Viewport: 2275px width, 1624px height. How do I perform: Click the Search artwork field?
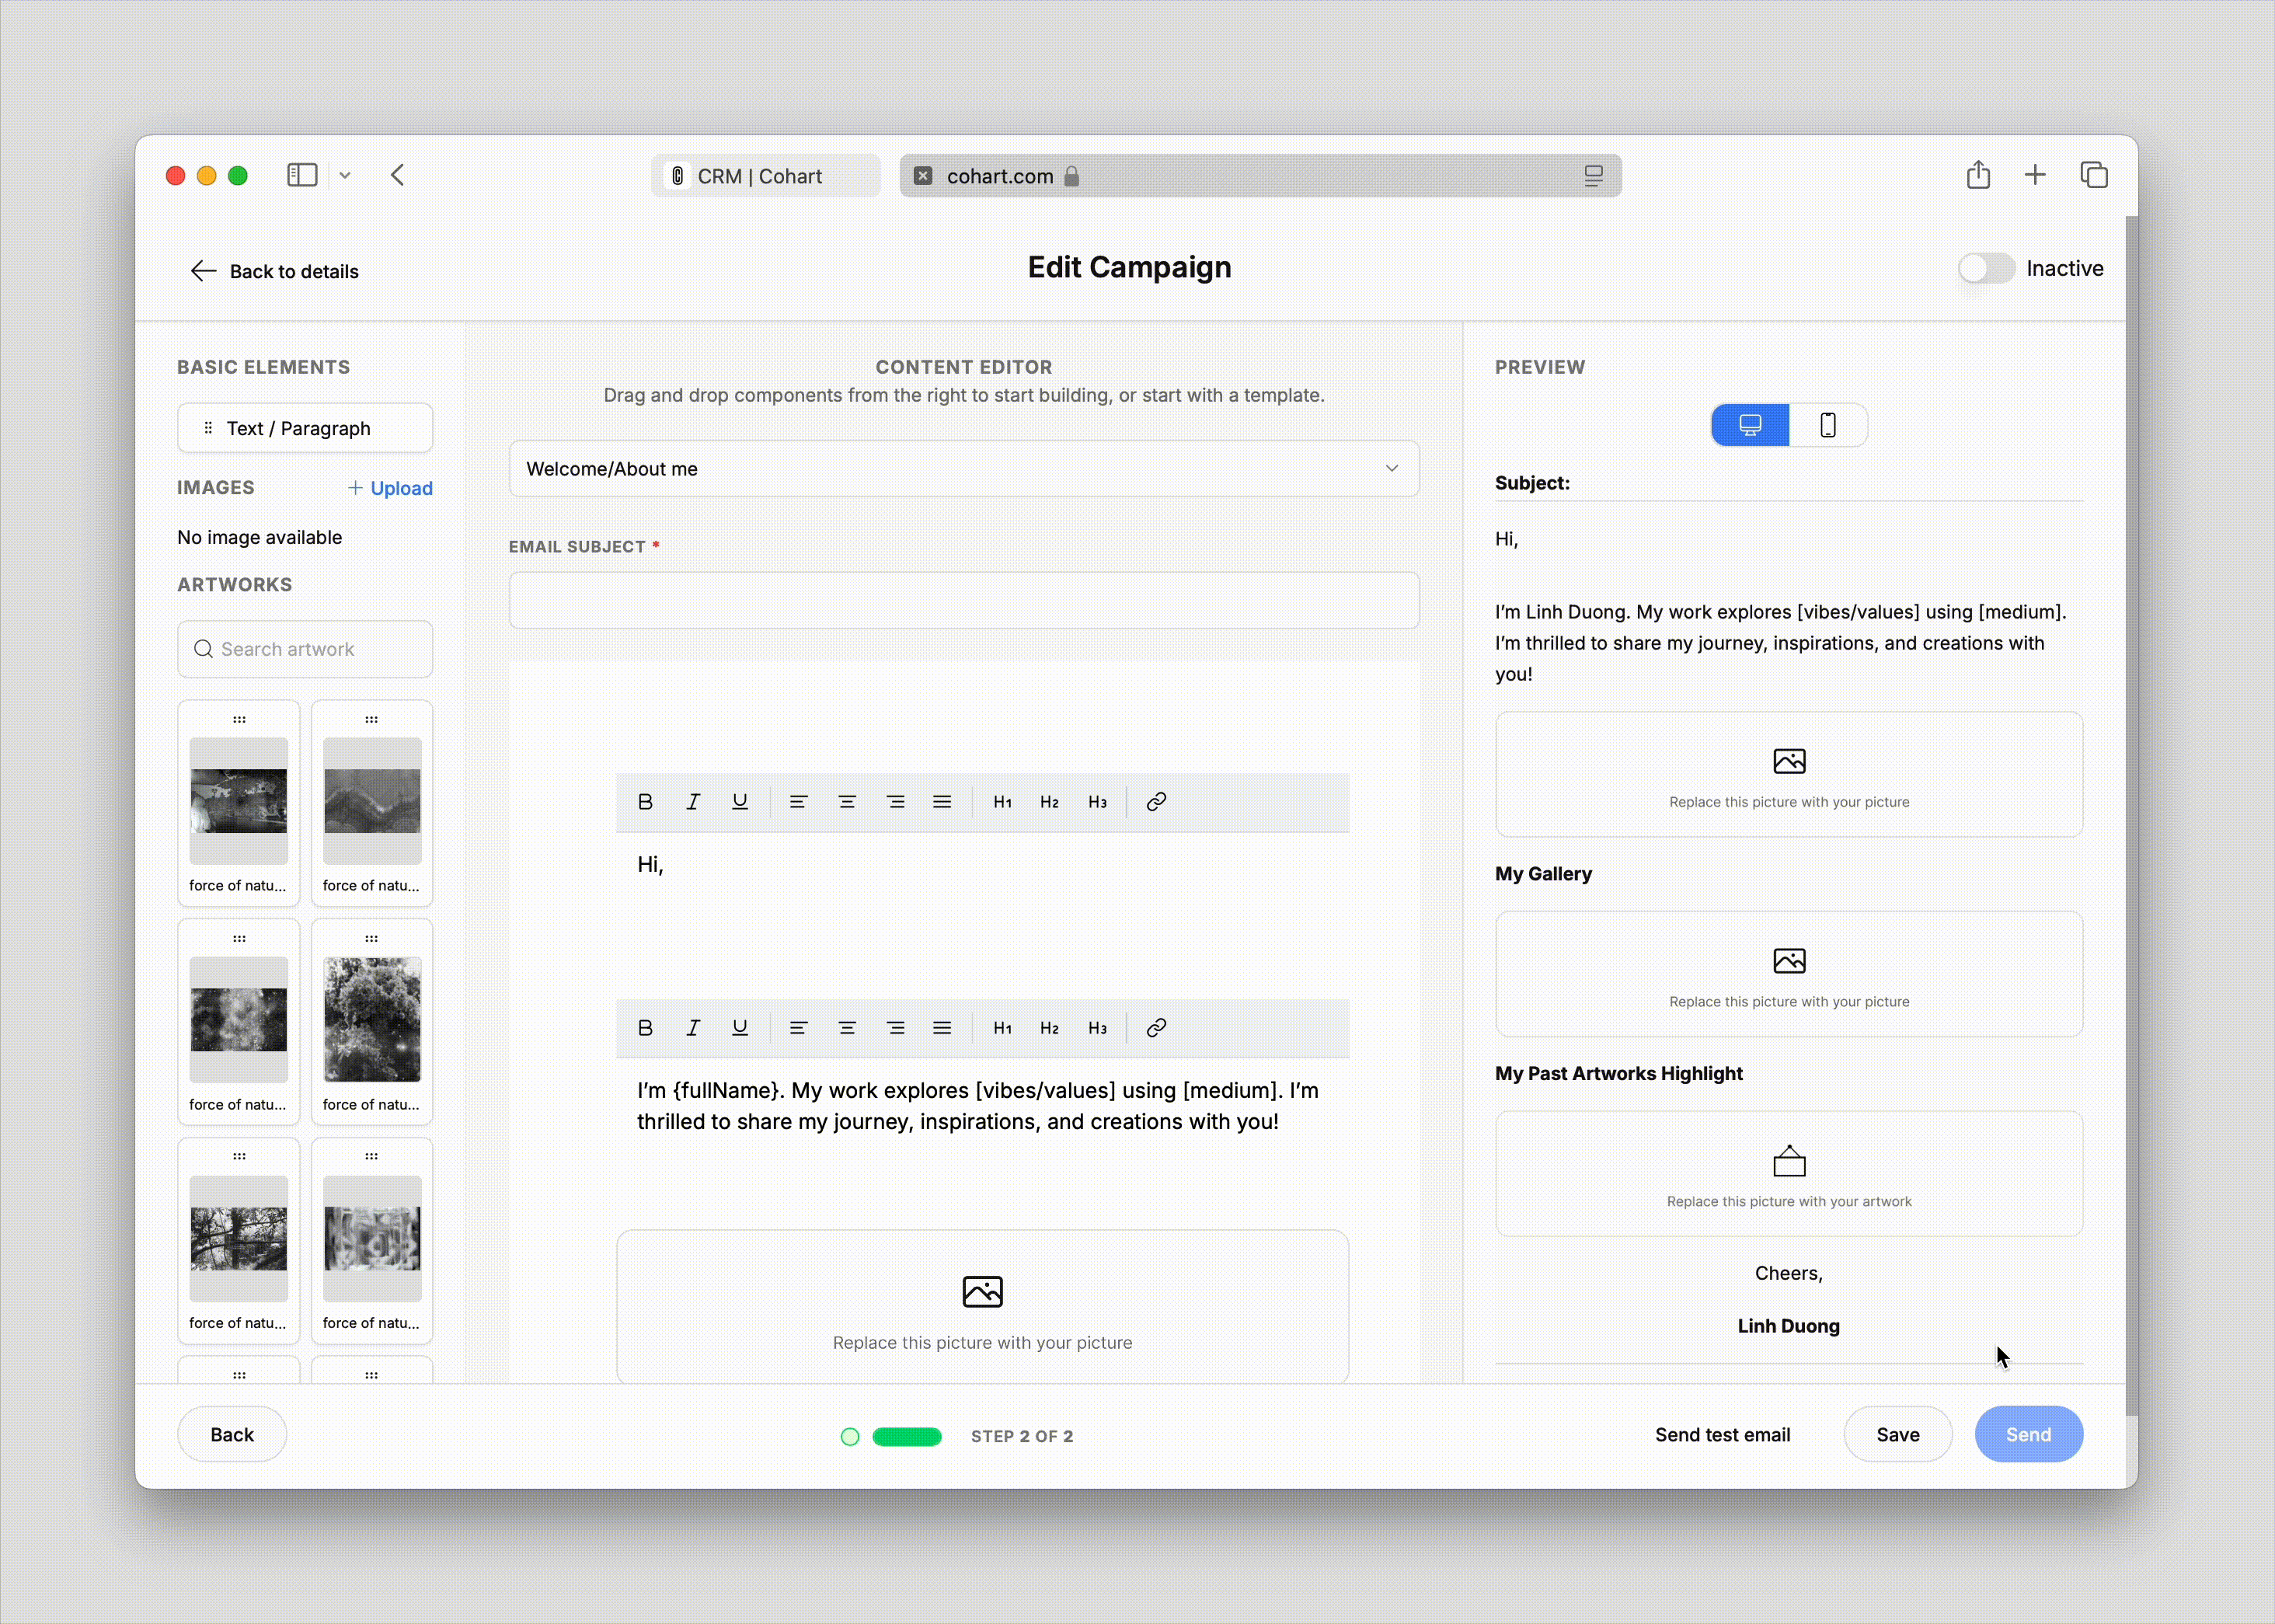(x=305, y=649)
